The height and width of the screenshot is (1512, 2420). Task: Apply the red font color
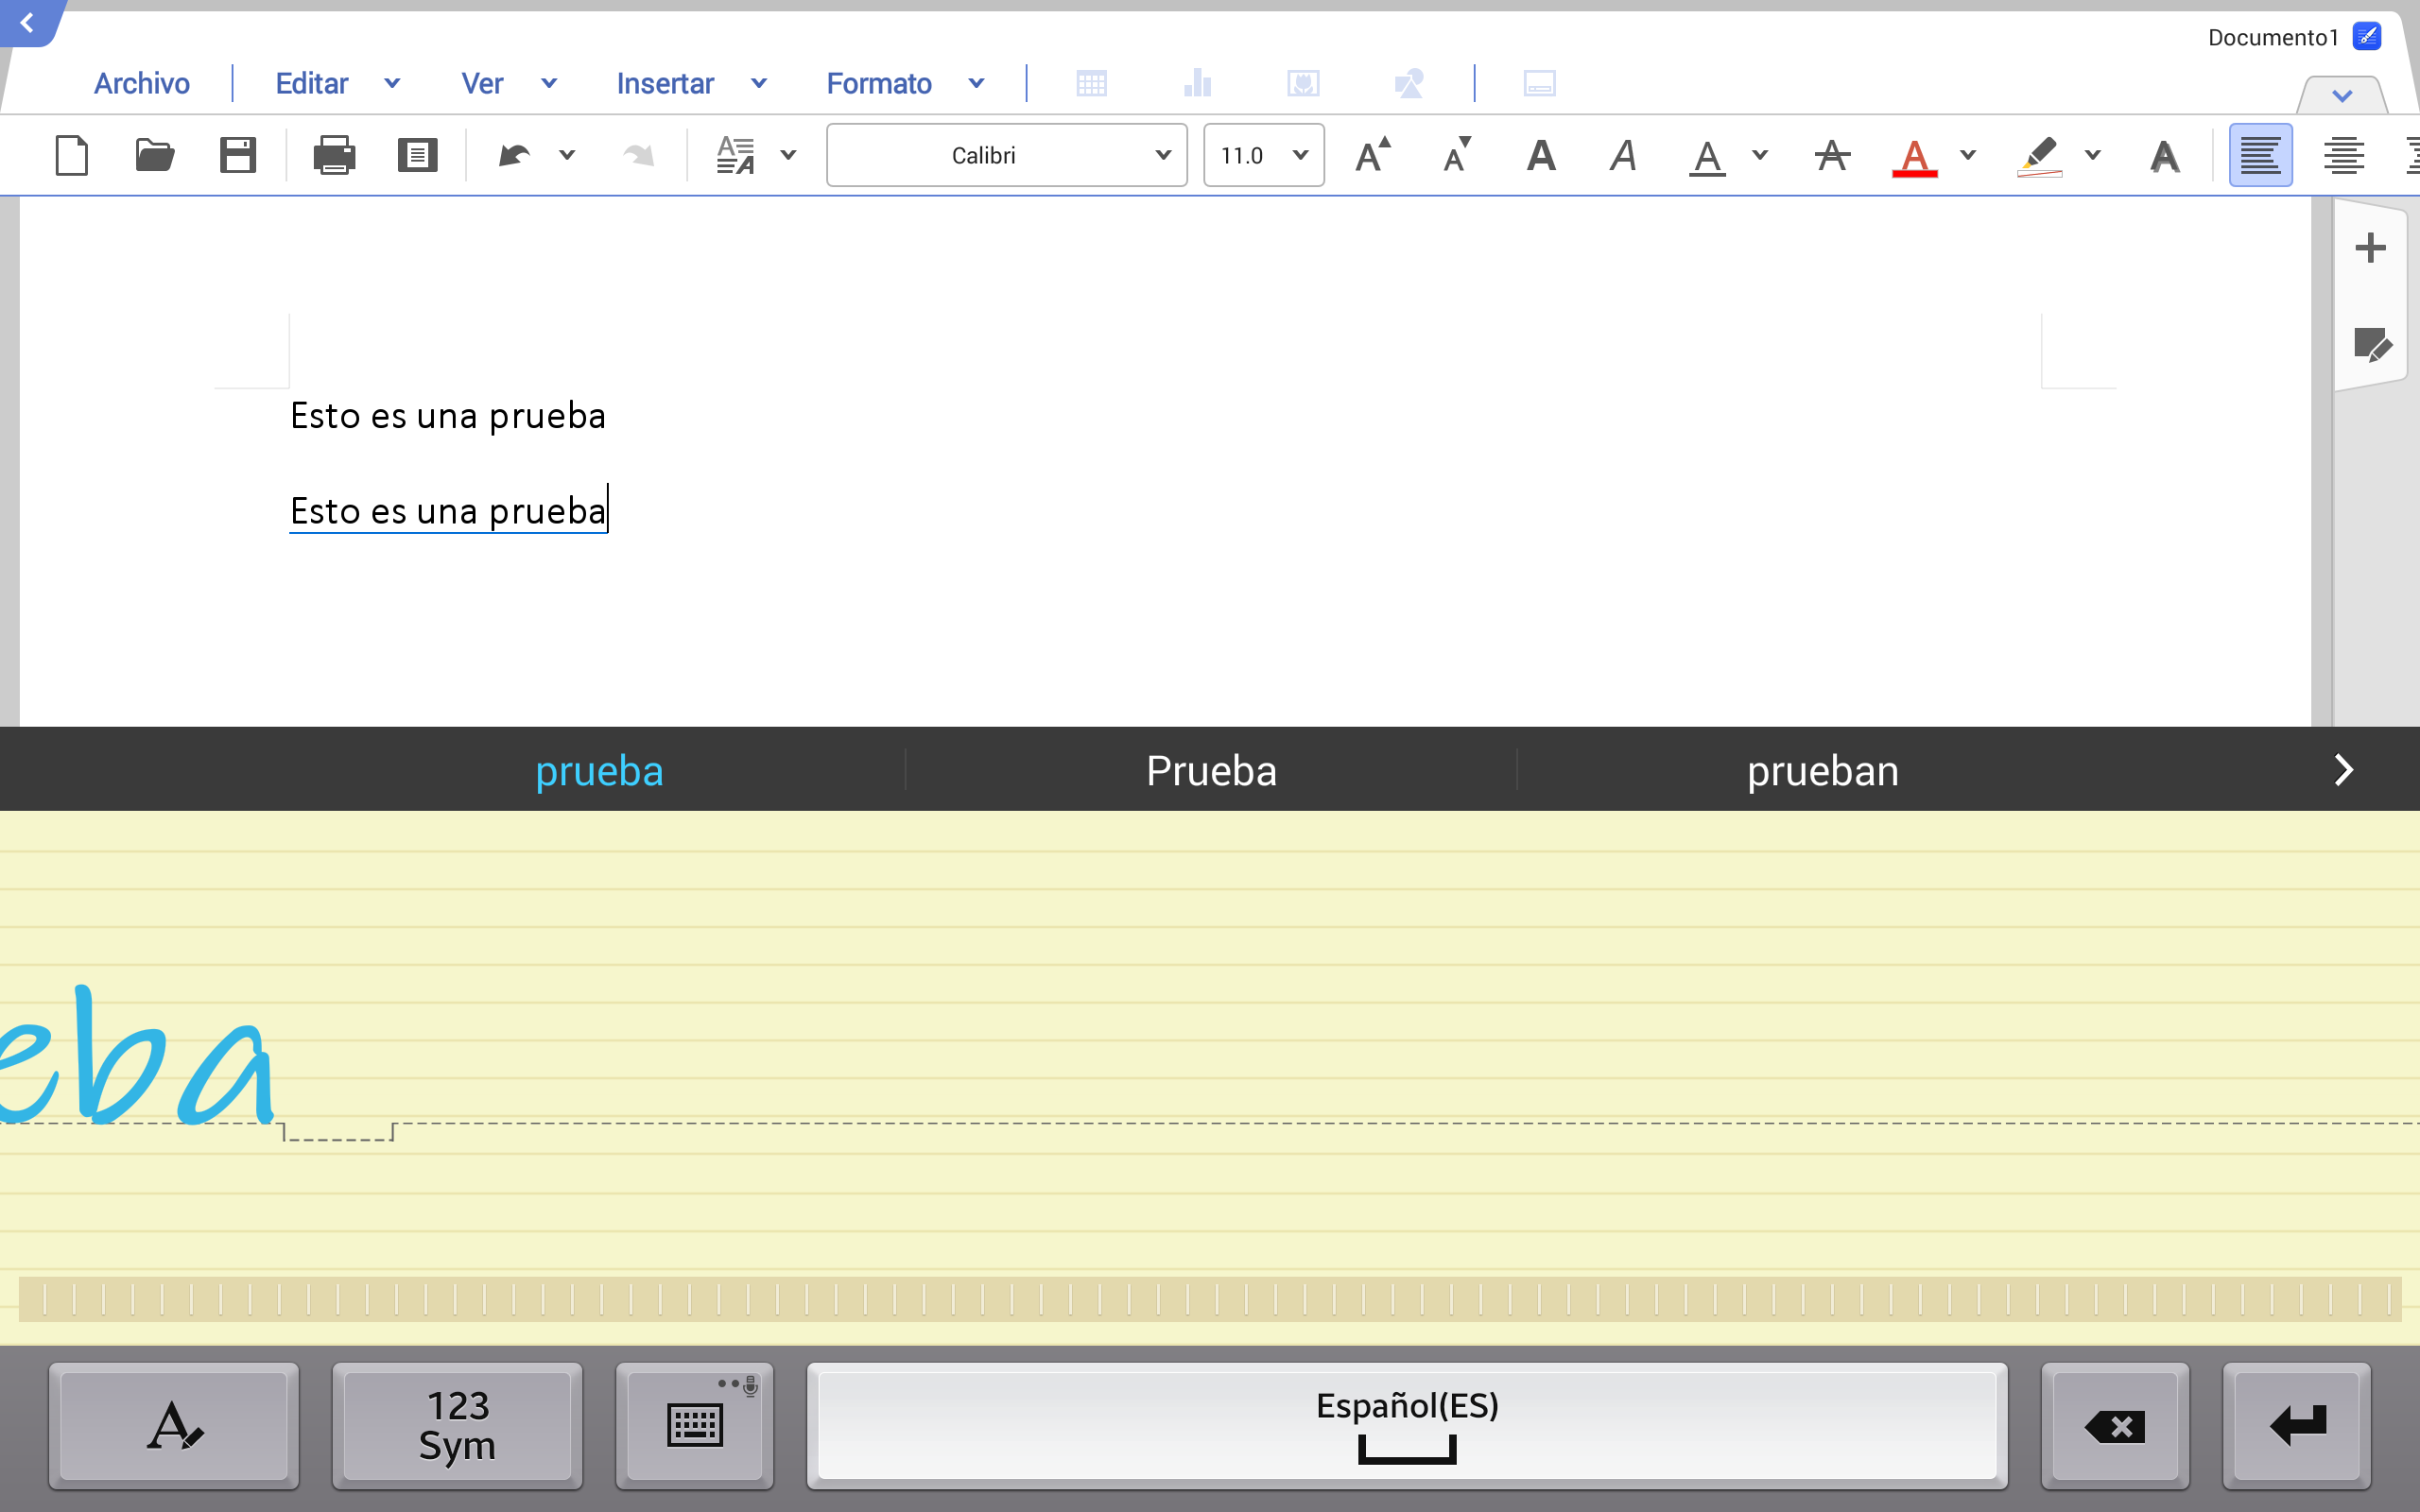[1914, 155]
